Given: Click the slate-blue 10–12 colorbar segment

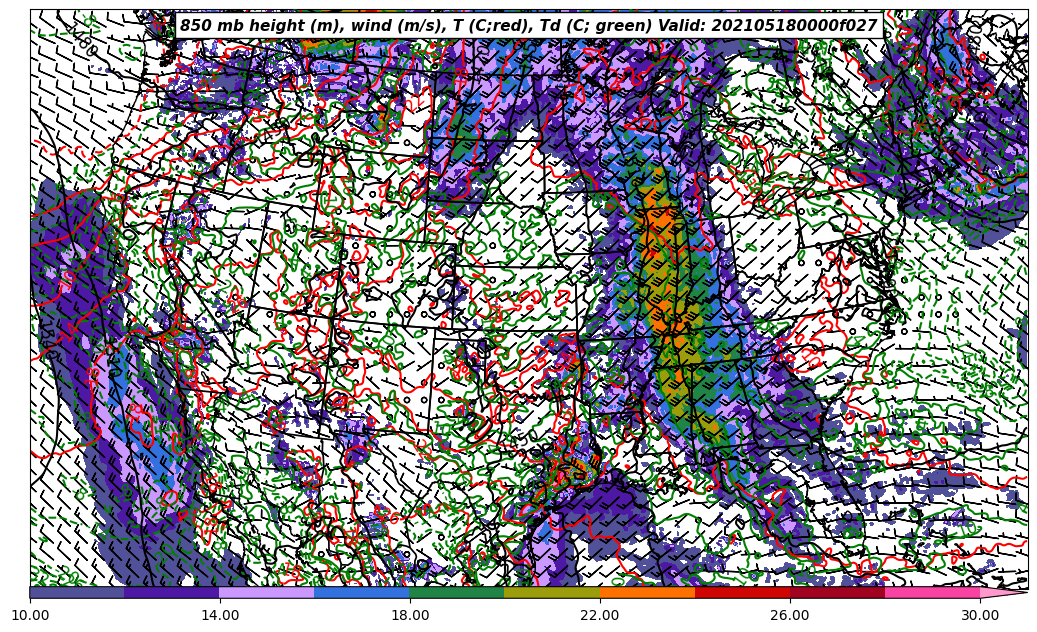Looking at the screenshot, I should 77,592.
